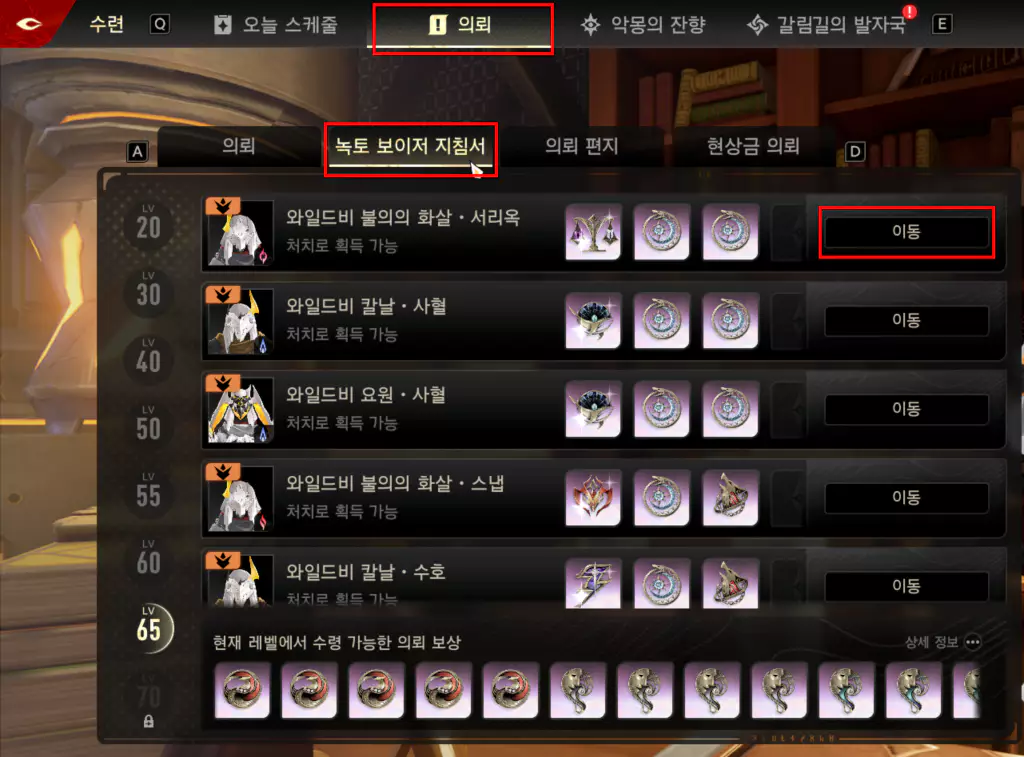Screen dimensions: 1024x757
Task: Click the first red wave reward icon at bottom
Action: pyautogui.click(x=242, y=690)
